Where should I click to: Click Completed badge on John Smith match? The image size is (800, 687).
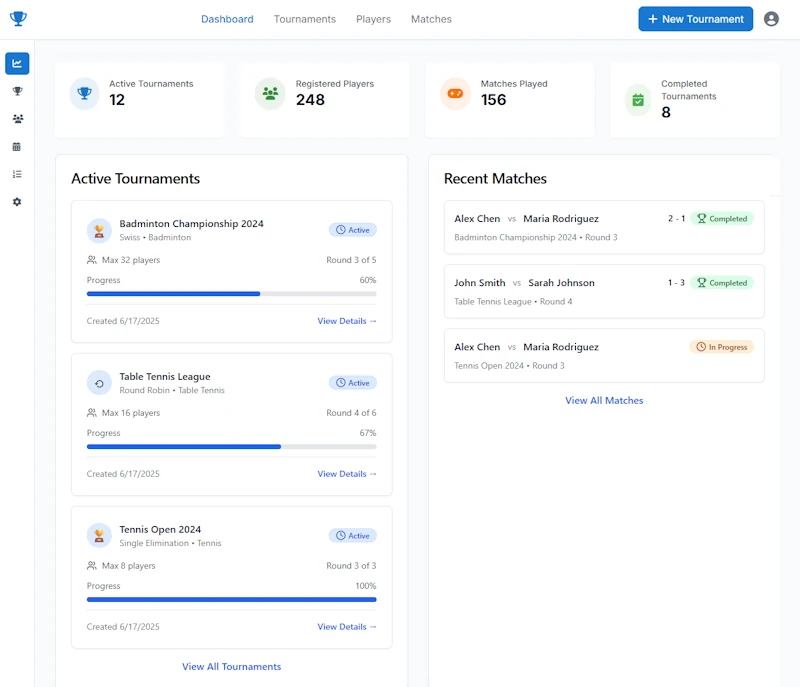click(x=722, y=283)
